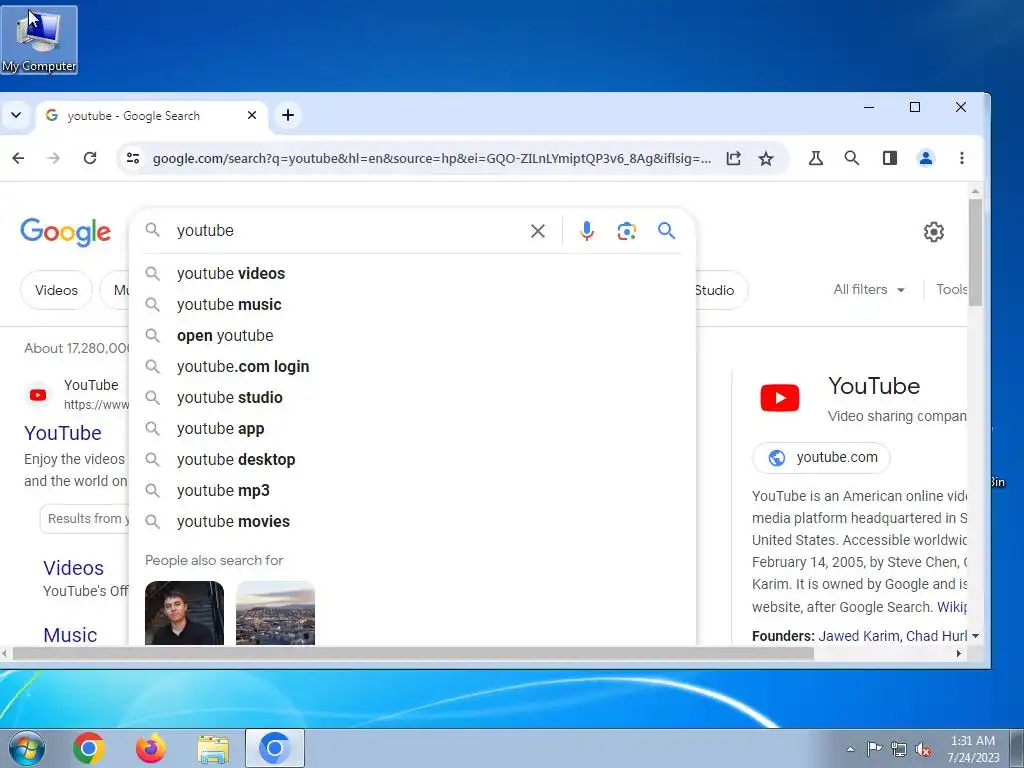The image size is (1024, 768).
Task: Select suggestion 'youtube mp3'
Action: [413, 490]
